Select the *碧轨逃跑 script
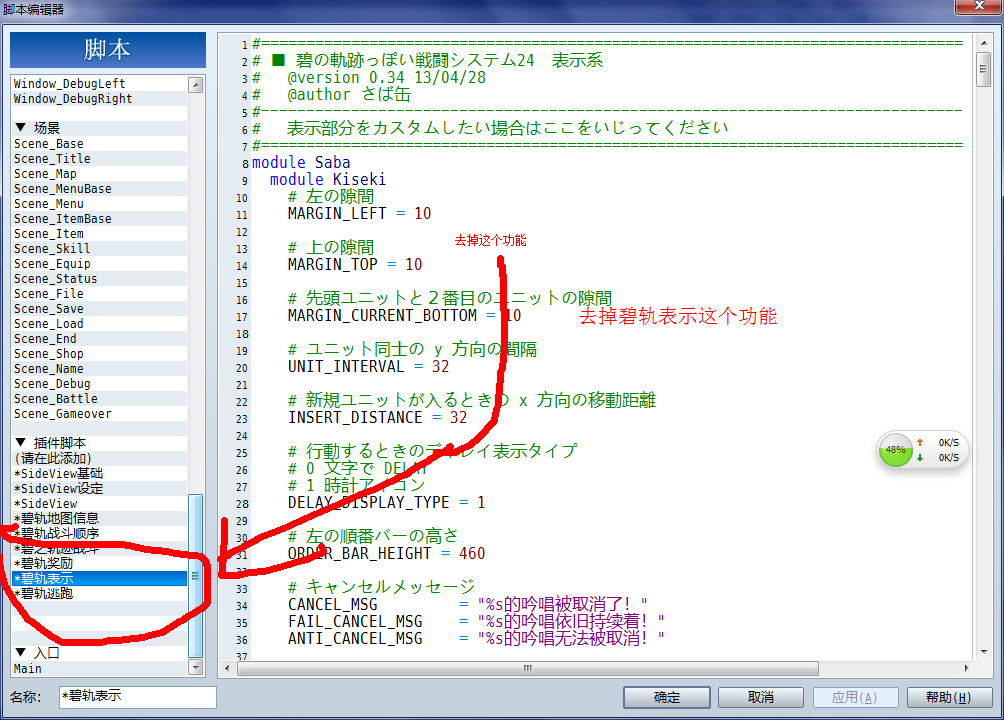Viewport: 1004px width, 720px height. pyautogui.click(x=99, y=593)
